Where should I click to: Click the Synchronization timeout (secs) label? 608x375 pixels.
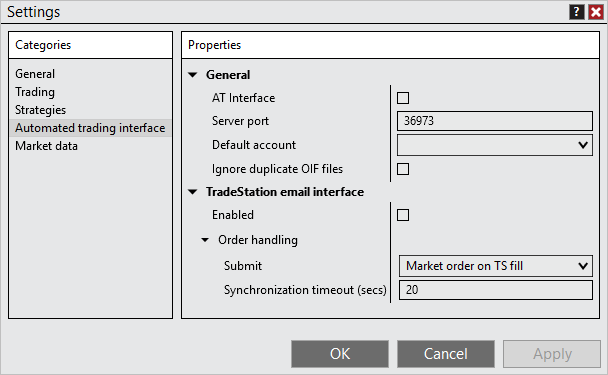305,290
